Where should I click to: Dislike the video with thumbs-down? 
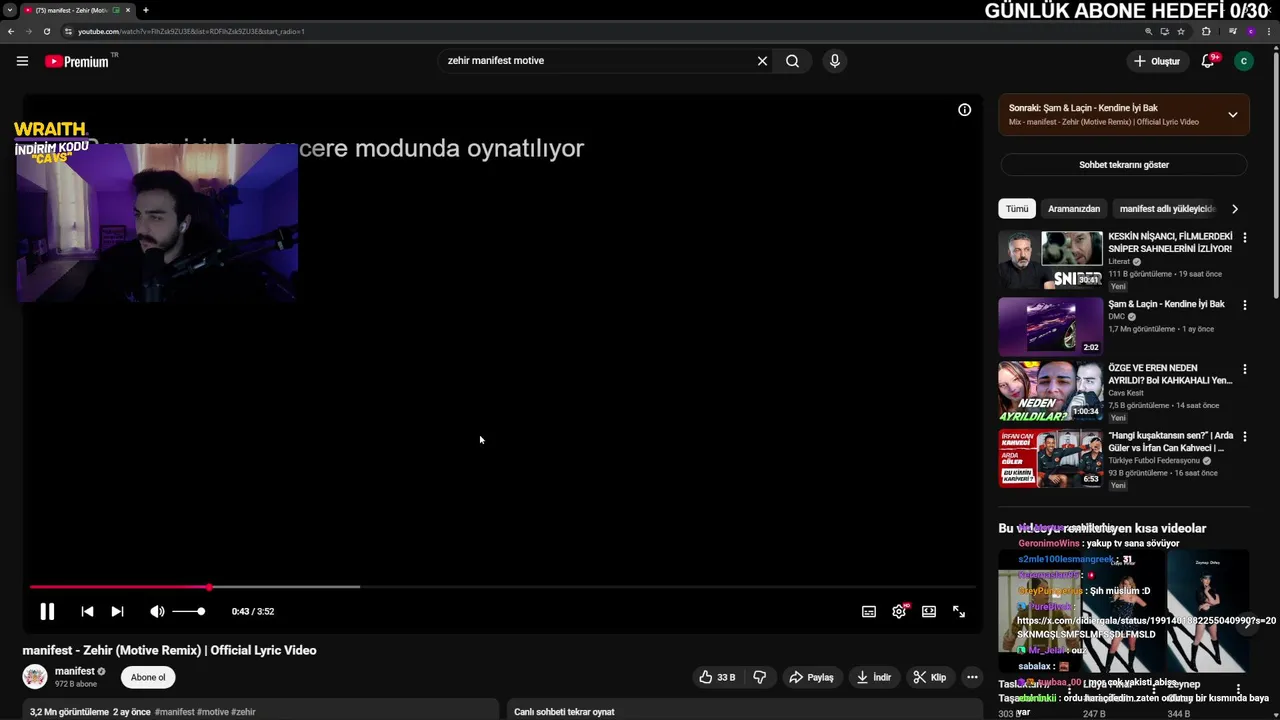point(760,678)
